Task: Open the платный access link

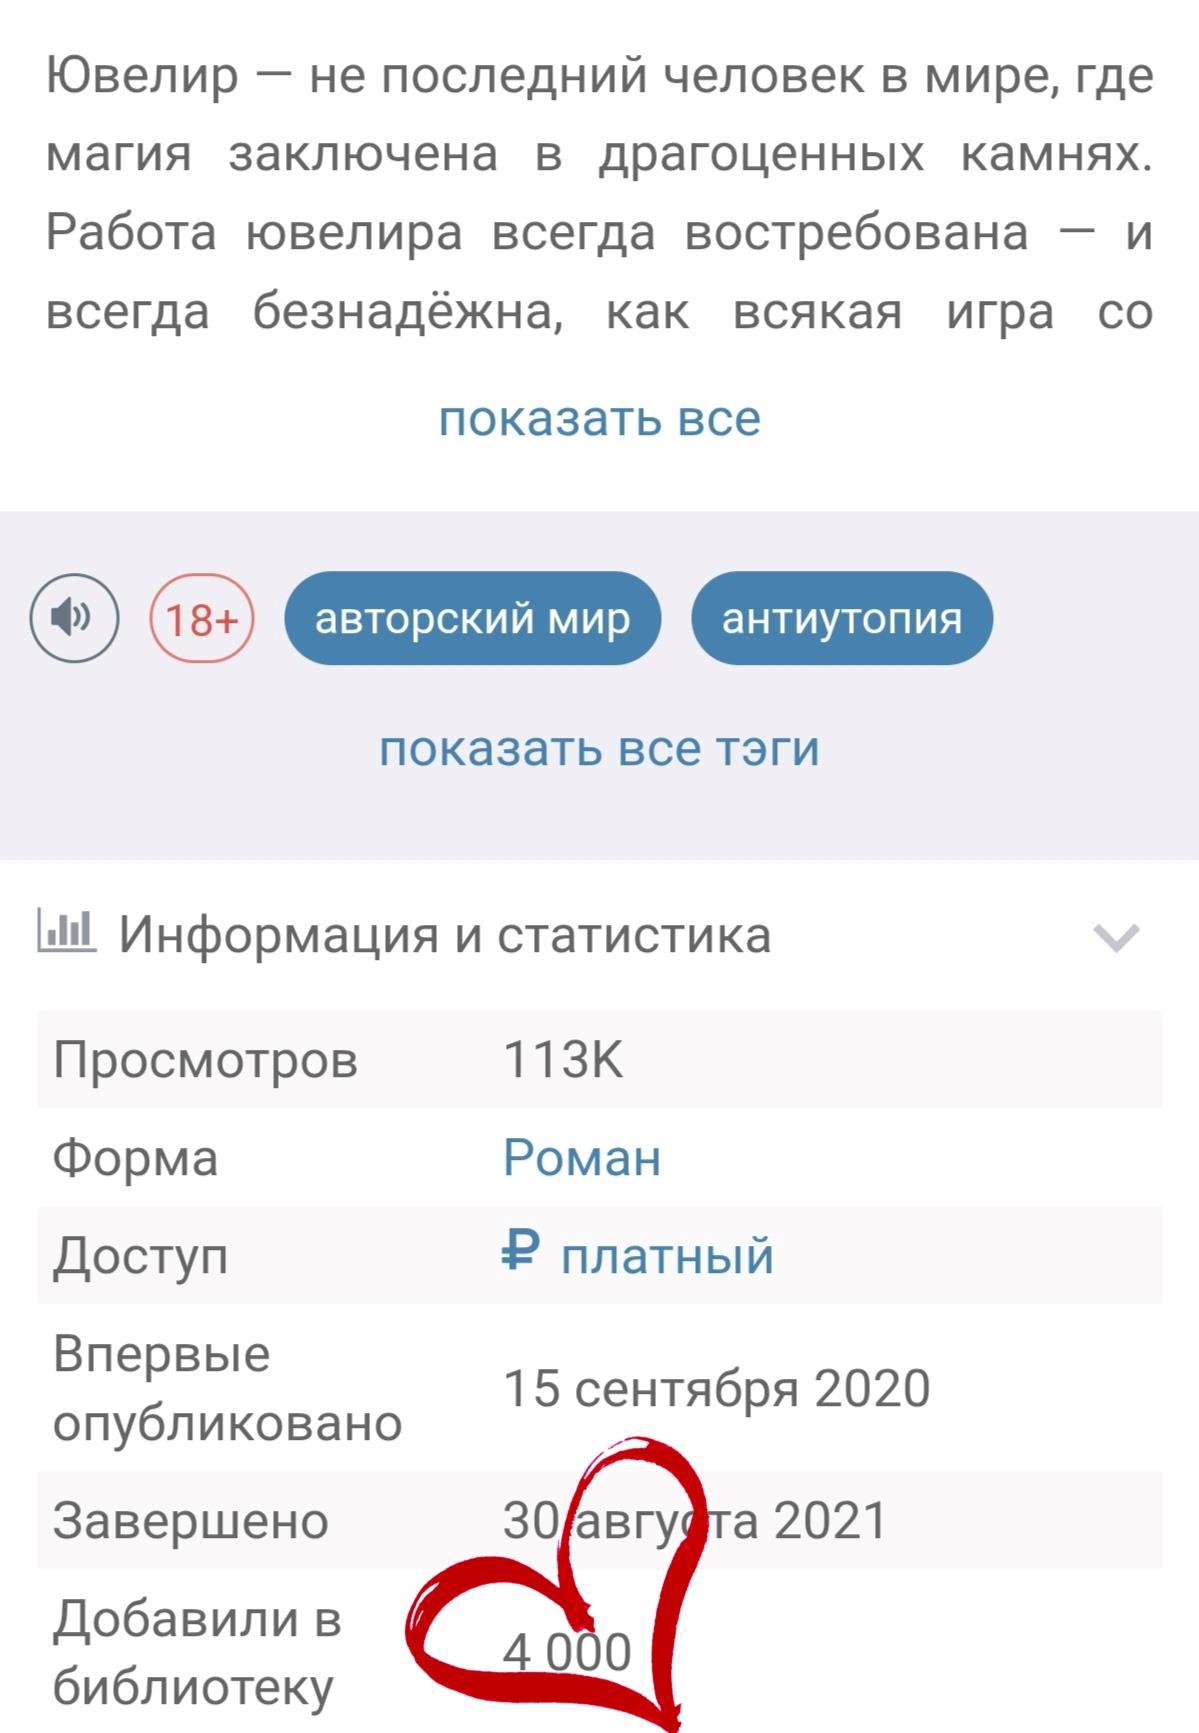Action: pyautogui.click(x=667, y=1255)
